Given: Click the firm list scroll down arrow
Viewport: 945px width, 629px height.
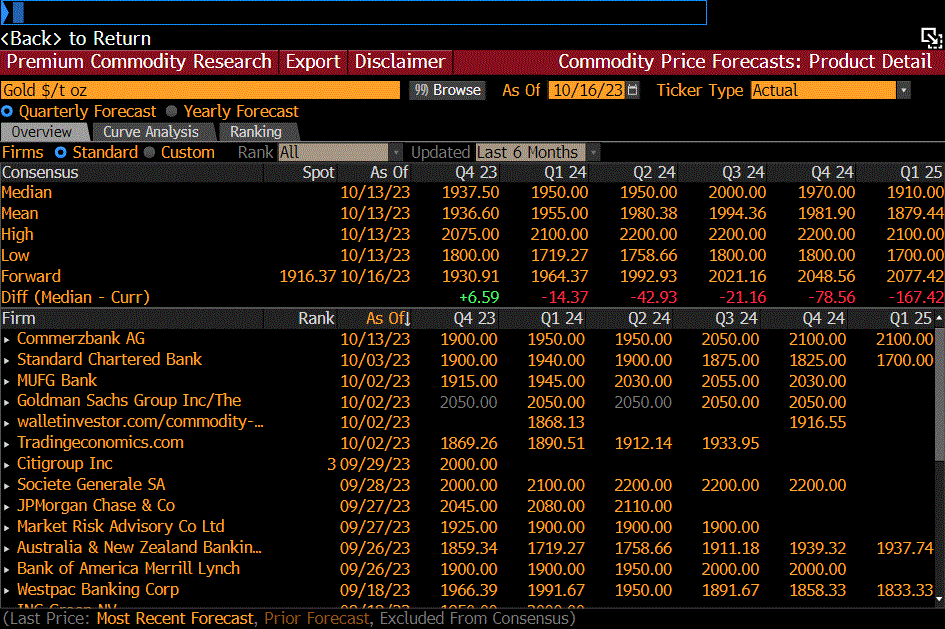Looking at the screenshot, I should pos(939,599).
